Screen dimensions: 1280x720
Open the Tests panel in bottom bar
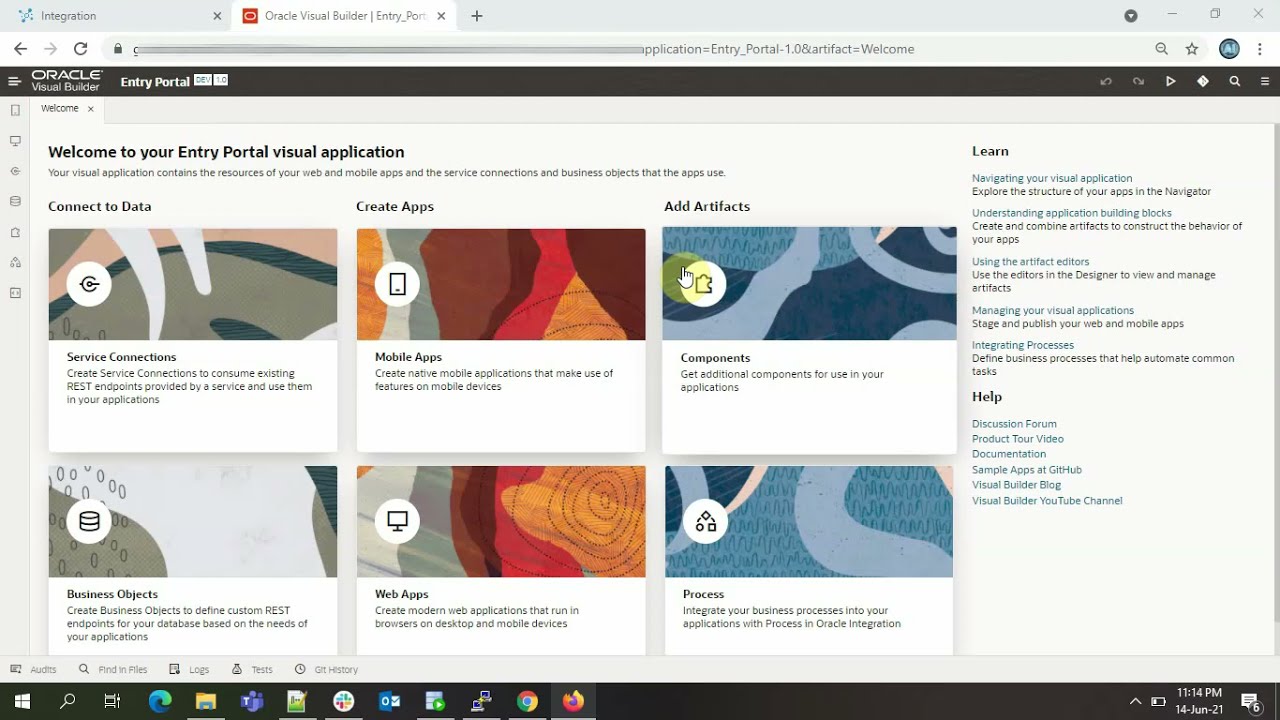(x=252, y=669)
